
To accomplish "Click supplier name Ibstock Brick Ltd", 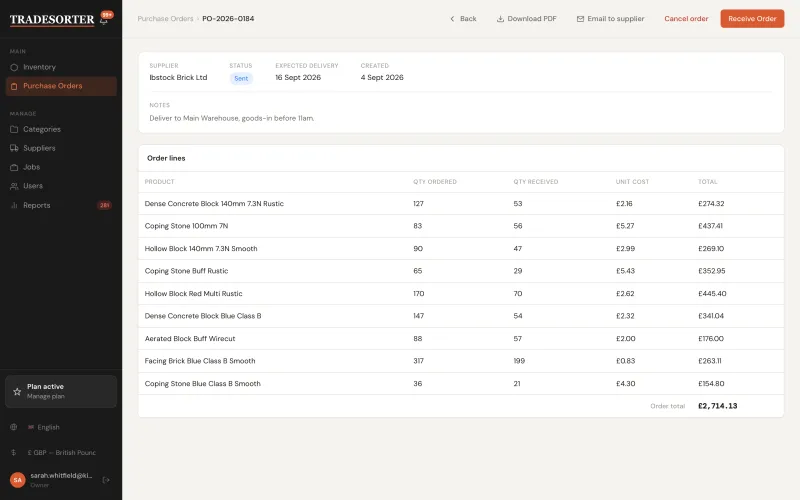I will tap(178, 78).
